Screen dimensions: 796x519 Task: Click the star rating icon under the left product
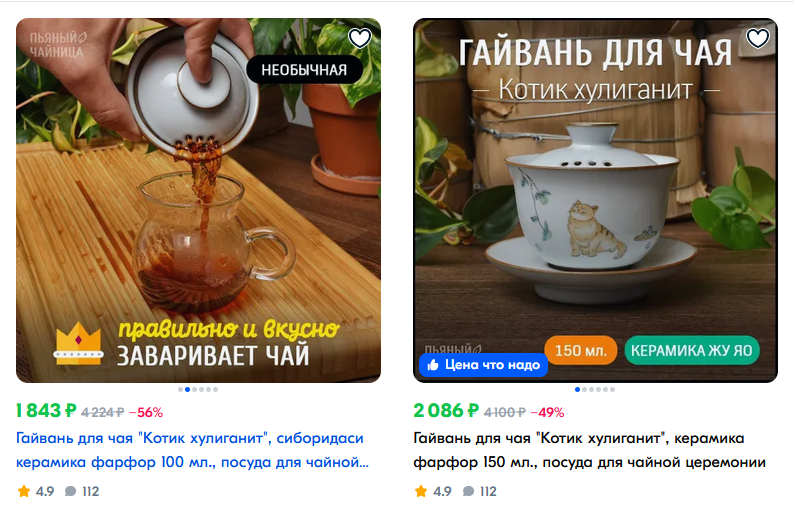23,491
